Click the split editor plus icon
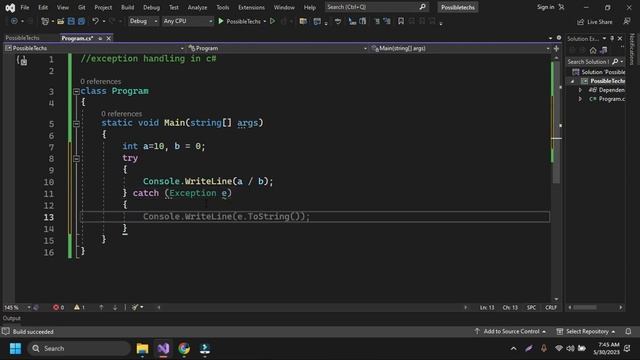640x360 pixels. click(x=556, y=48)
